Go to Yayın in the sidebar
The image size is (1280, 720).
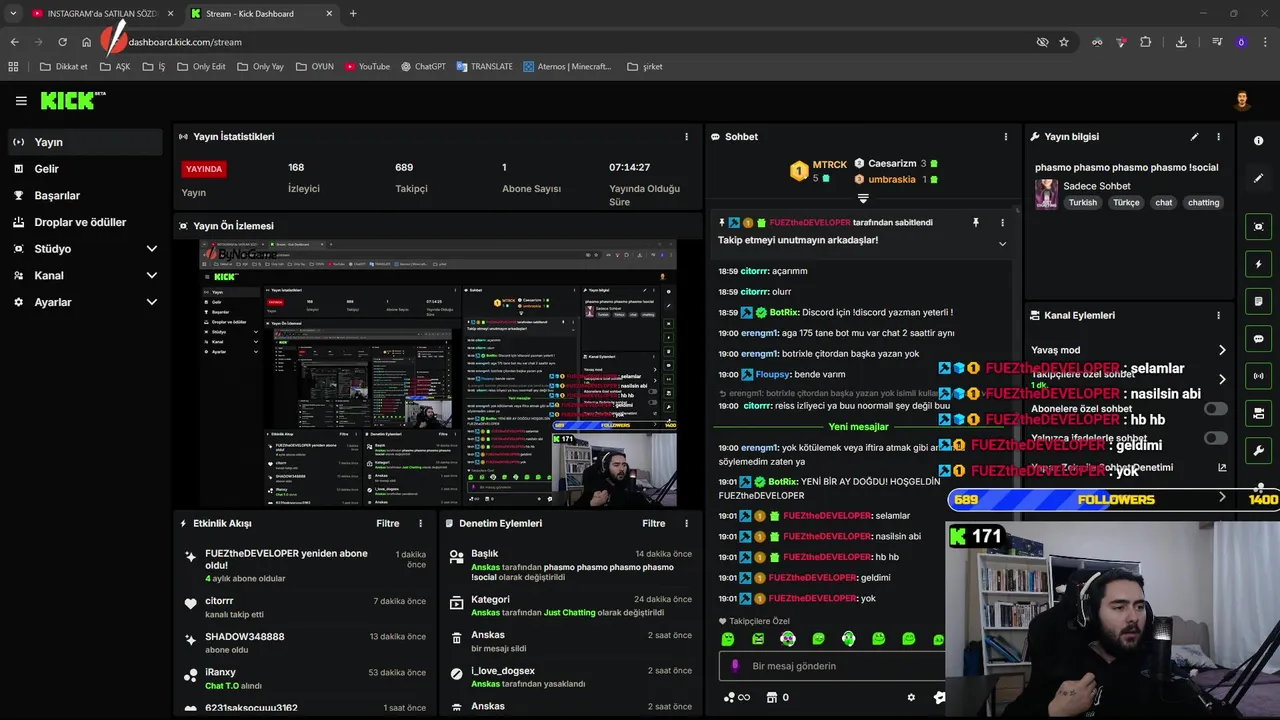coord(85,142)
